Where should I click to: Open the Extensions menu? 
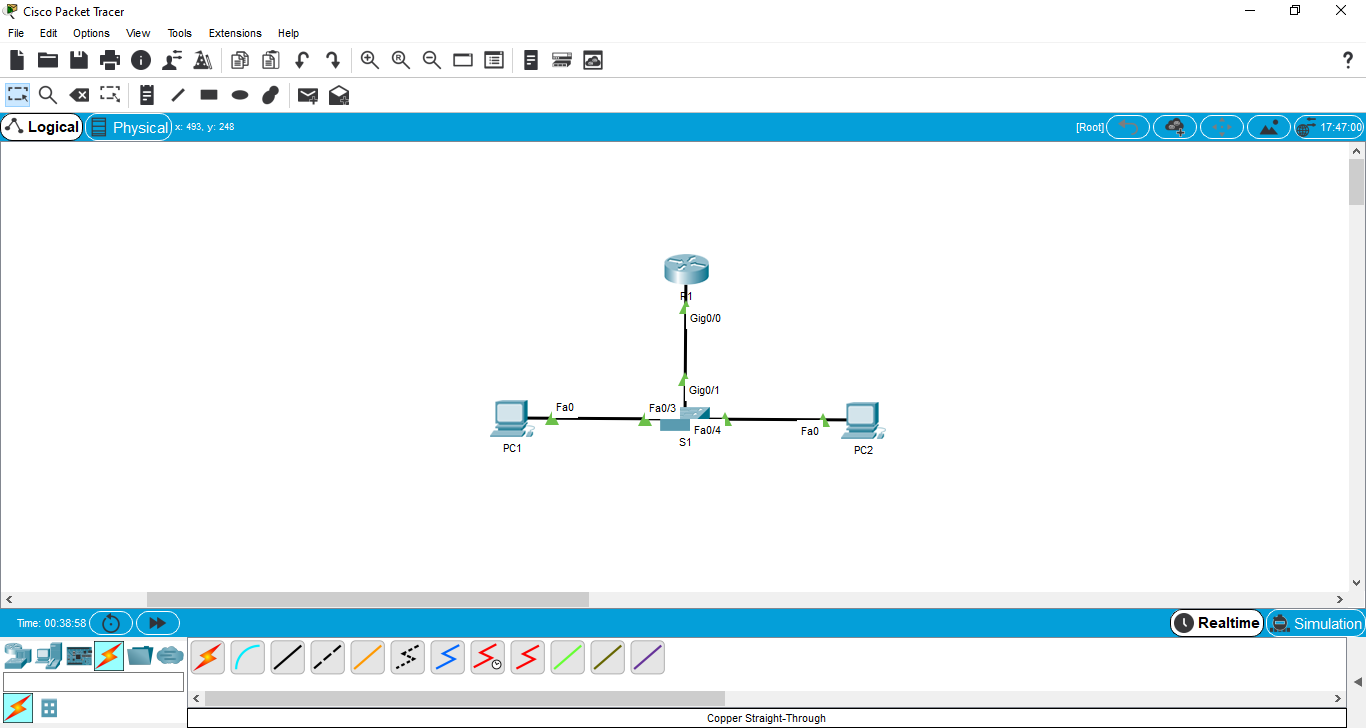click(235, 33)
